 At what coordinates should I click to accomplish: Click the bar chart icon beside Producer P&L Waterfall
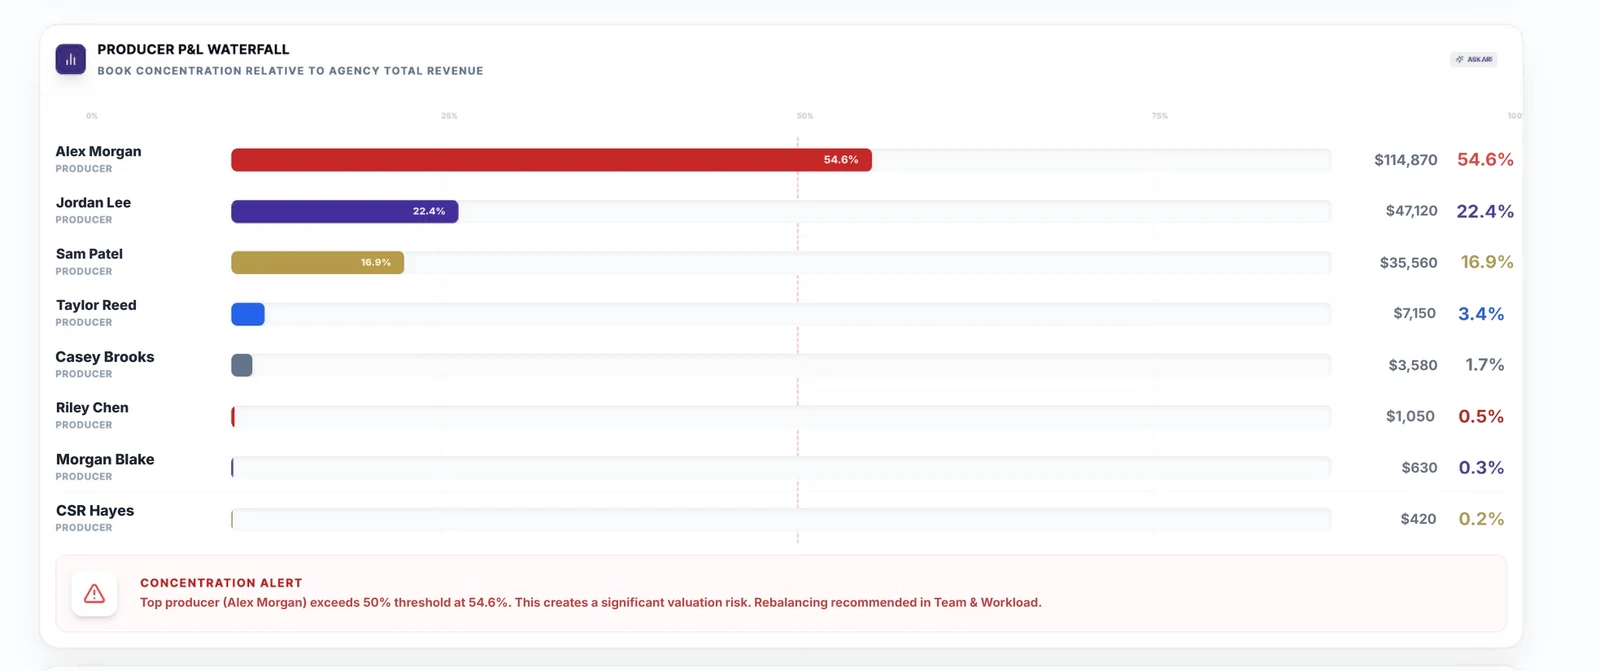[x=70, y=59]
